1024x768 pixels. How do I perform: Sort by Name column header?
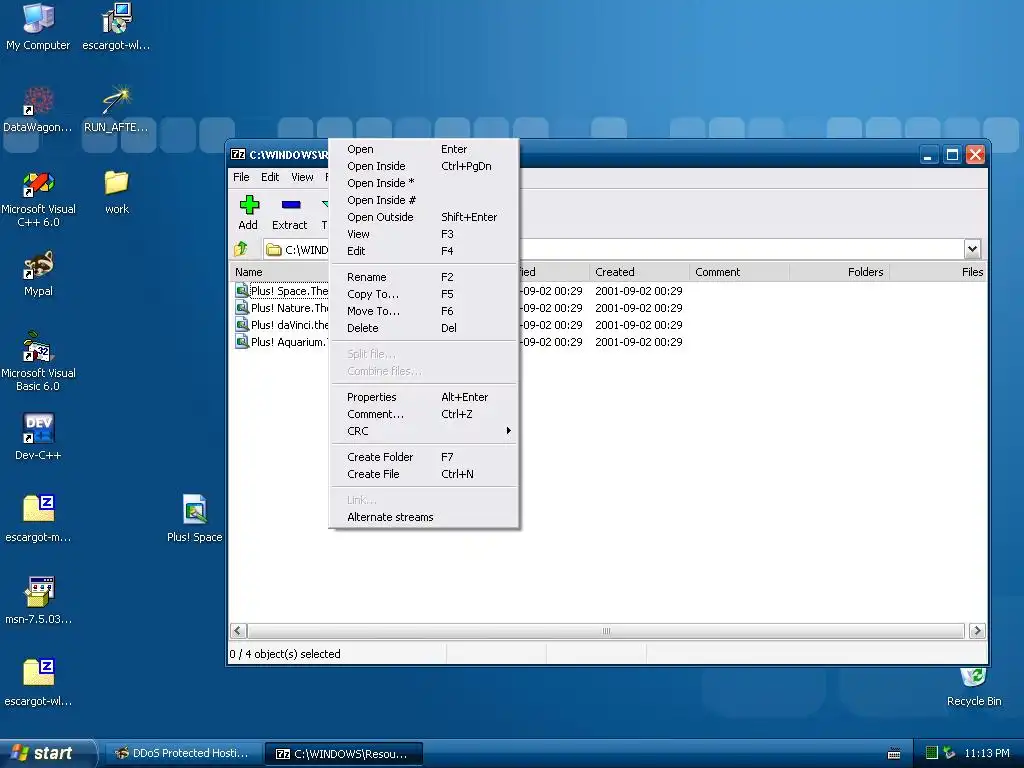coord(279,272)
